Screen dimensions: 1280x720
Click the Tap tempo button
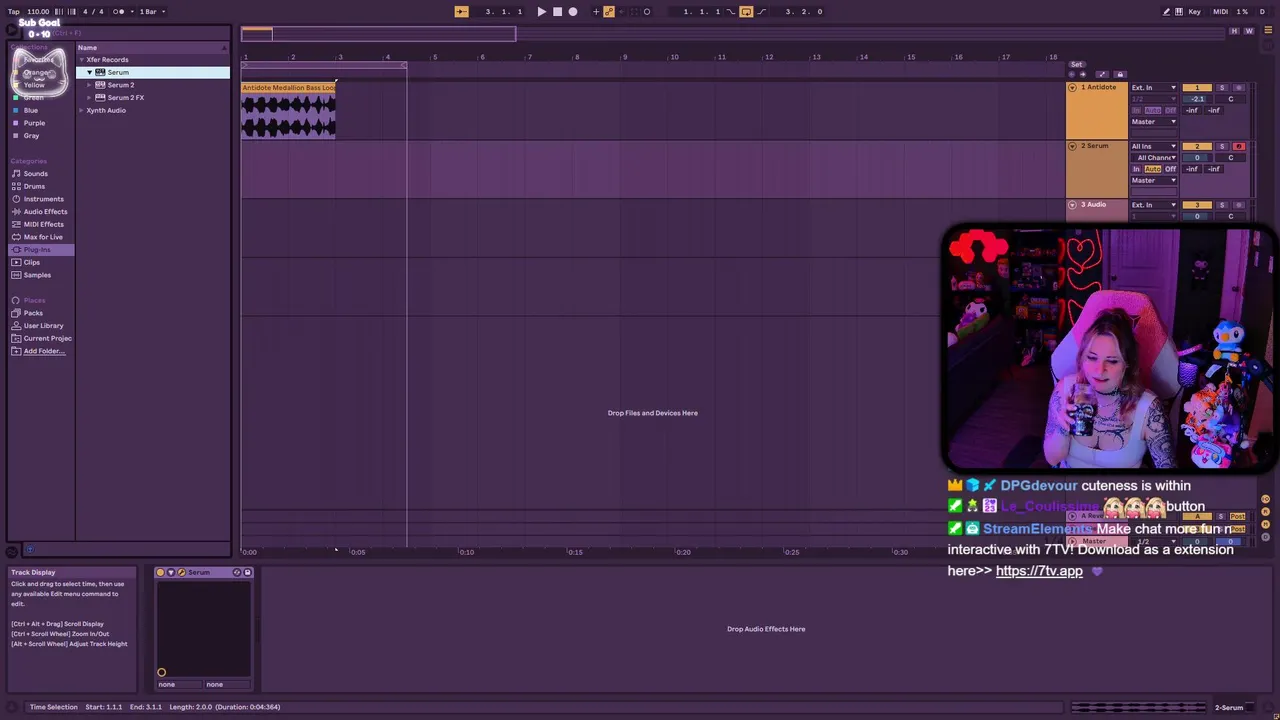pyautogui.click(x=14, y=12)
